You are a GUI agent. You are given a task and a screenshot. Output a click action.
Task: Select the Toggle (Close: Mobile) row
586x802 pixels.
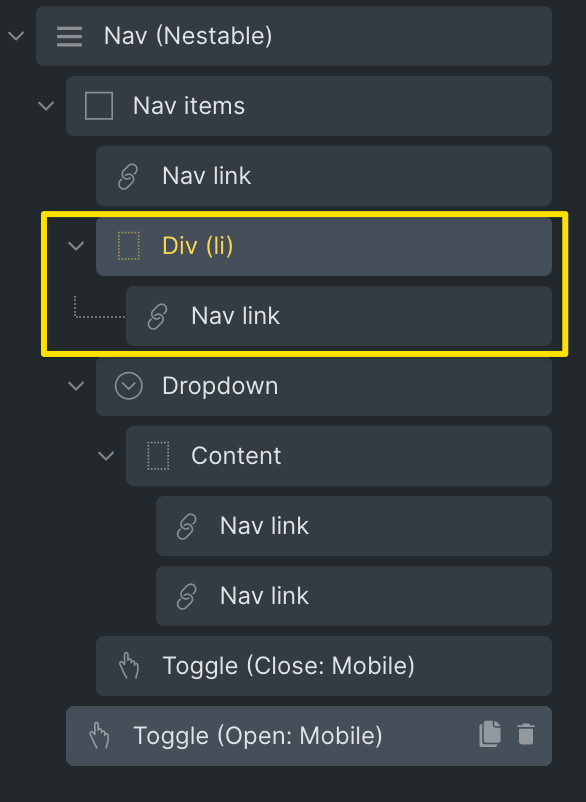point(324,665)
